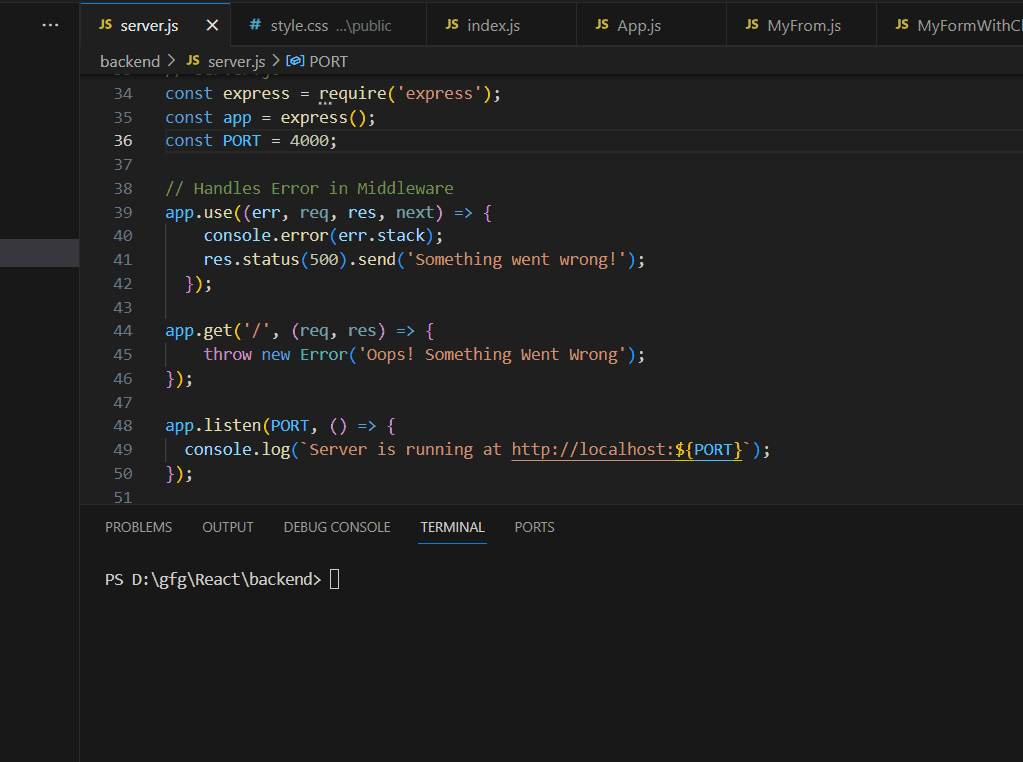
Task: Follow the http://localhost link in code
Action: [x=592, y=450]
